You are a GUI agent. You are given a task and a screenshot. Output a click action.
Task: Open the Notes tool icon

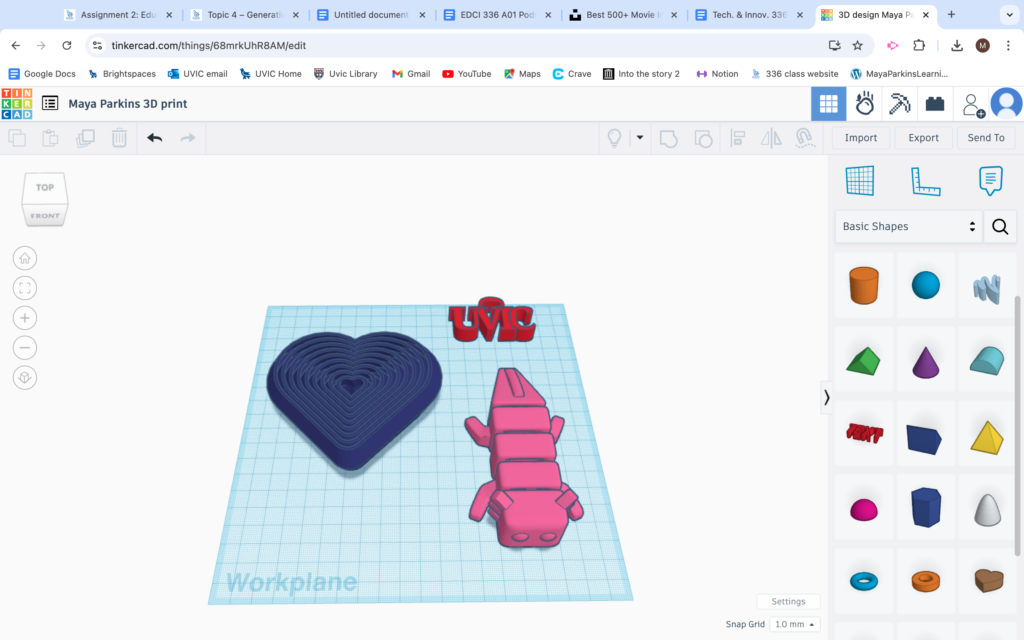pos(991,181)
